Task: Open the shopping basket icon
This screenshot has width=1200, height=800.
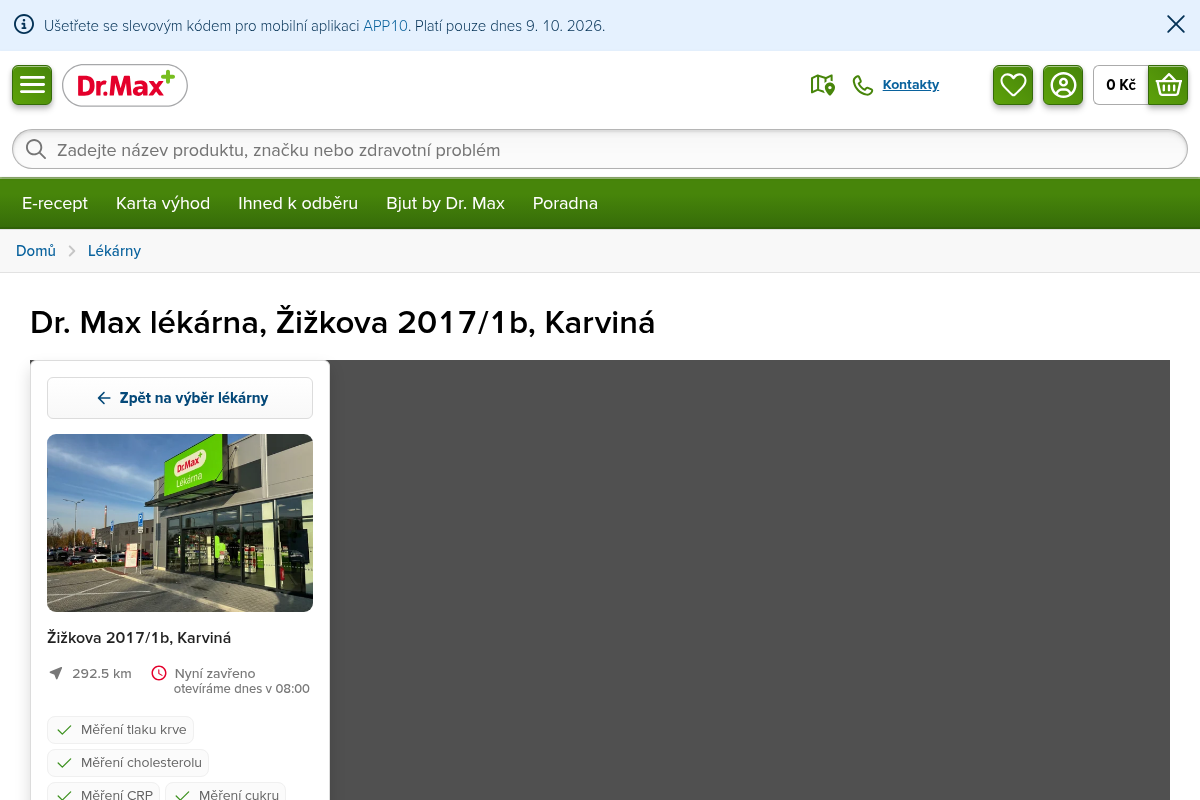Action: [x=1168, y=85]
